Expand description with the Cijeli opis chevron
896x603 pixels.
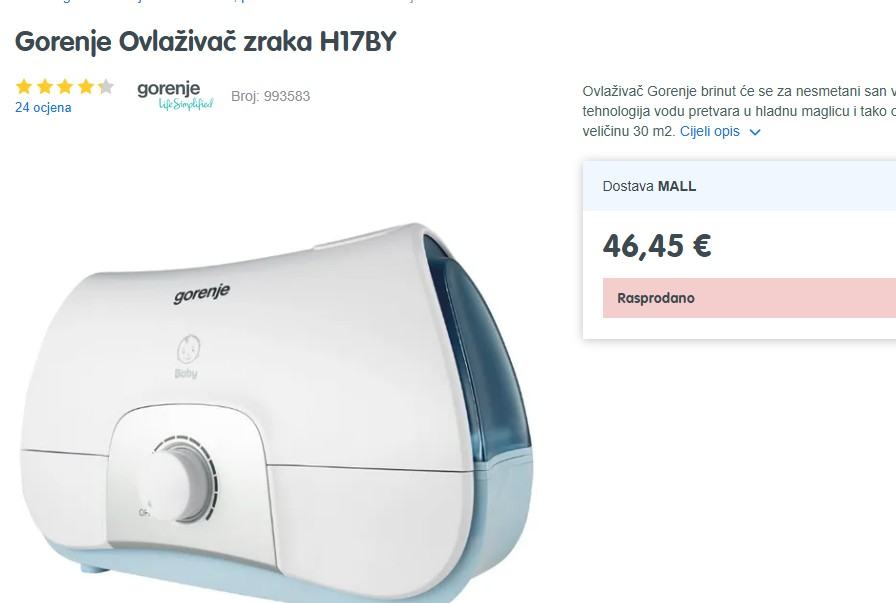pyautogui.click(x=755, y=132)
